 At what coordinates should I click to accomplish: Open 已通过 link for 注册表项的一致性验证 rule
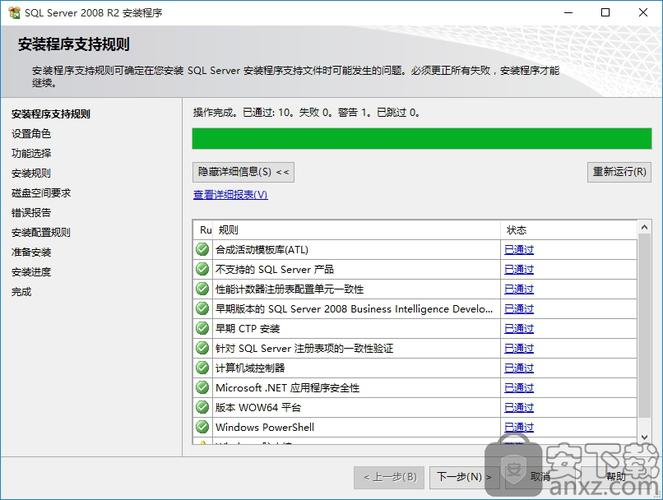tap(519, 348)
